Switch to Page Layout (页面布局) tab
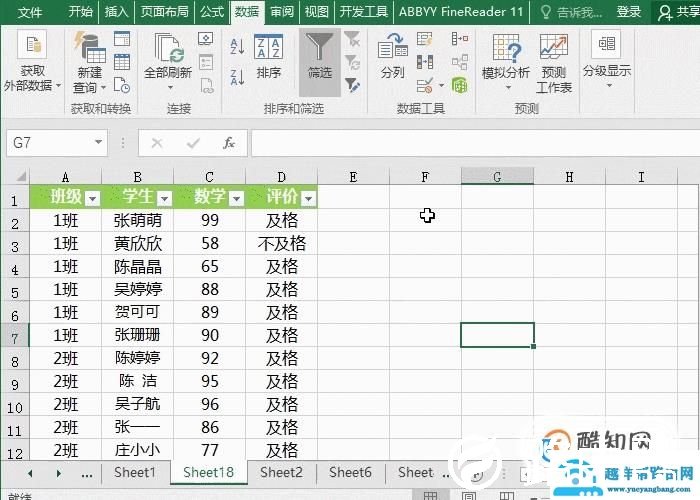 point(165,12)
